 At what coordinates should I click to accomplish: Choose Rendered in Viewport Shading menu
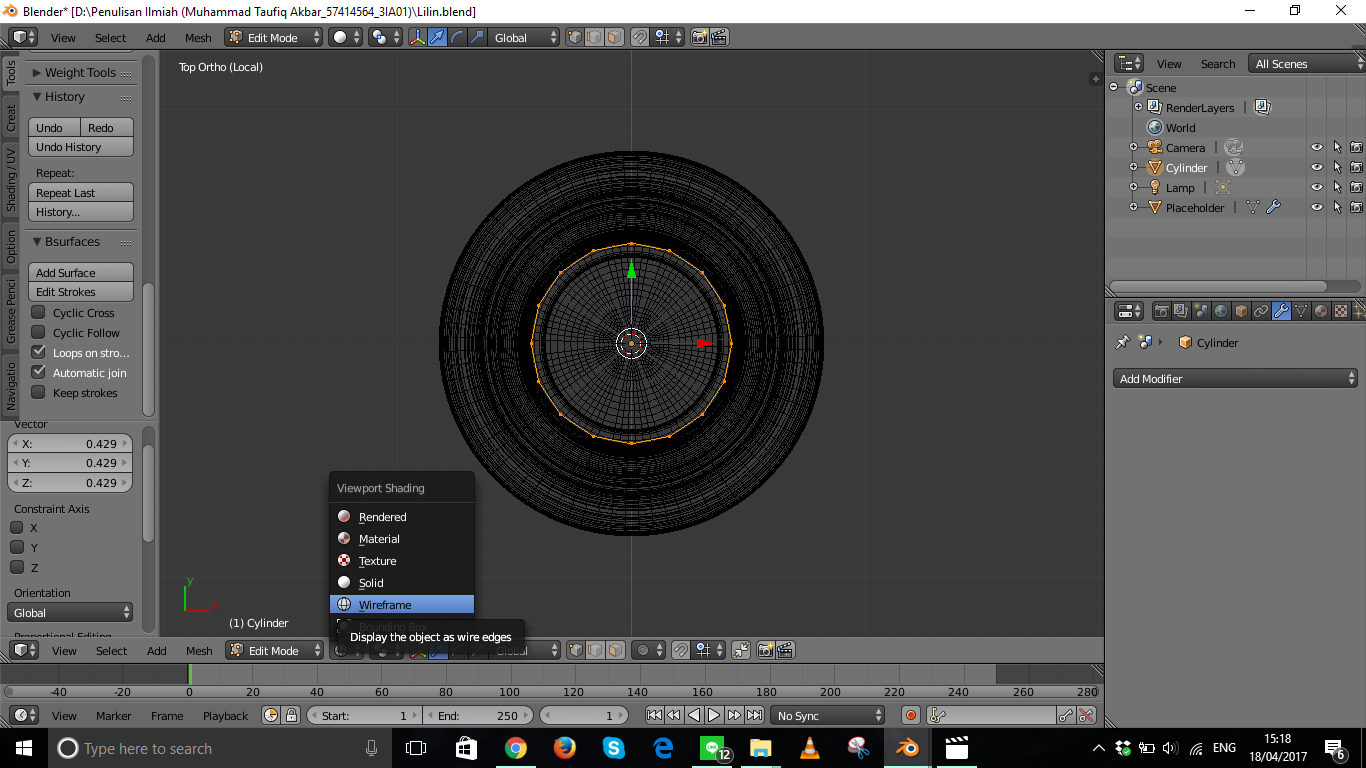(402, 517)
